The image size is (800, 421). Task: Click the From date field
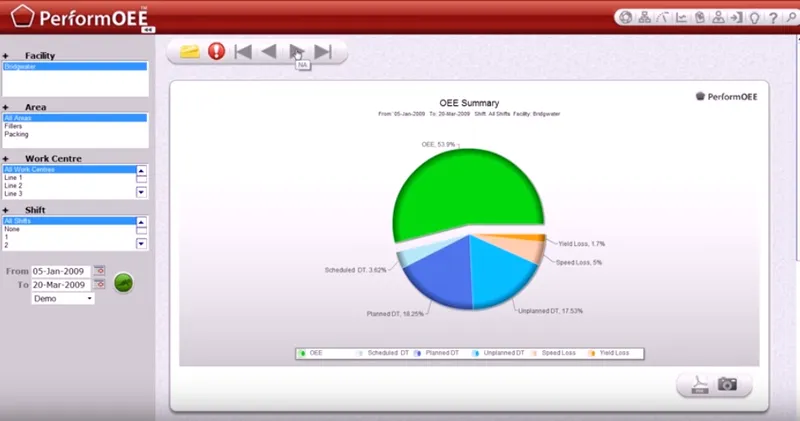click(x=61, y=271)
